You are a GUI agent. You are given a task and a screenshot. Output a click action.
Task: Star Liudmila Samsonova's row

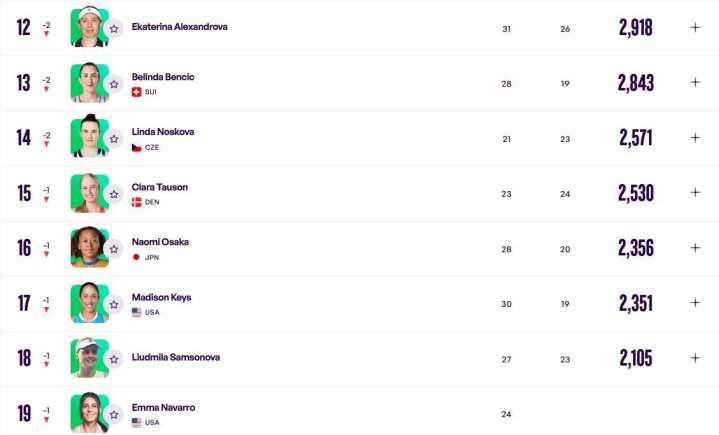coord(114,358)
